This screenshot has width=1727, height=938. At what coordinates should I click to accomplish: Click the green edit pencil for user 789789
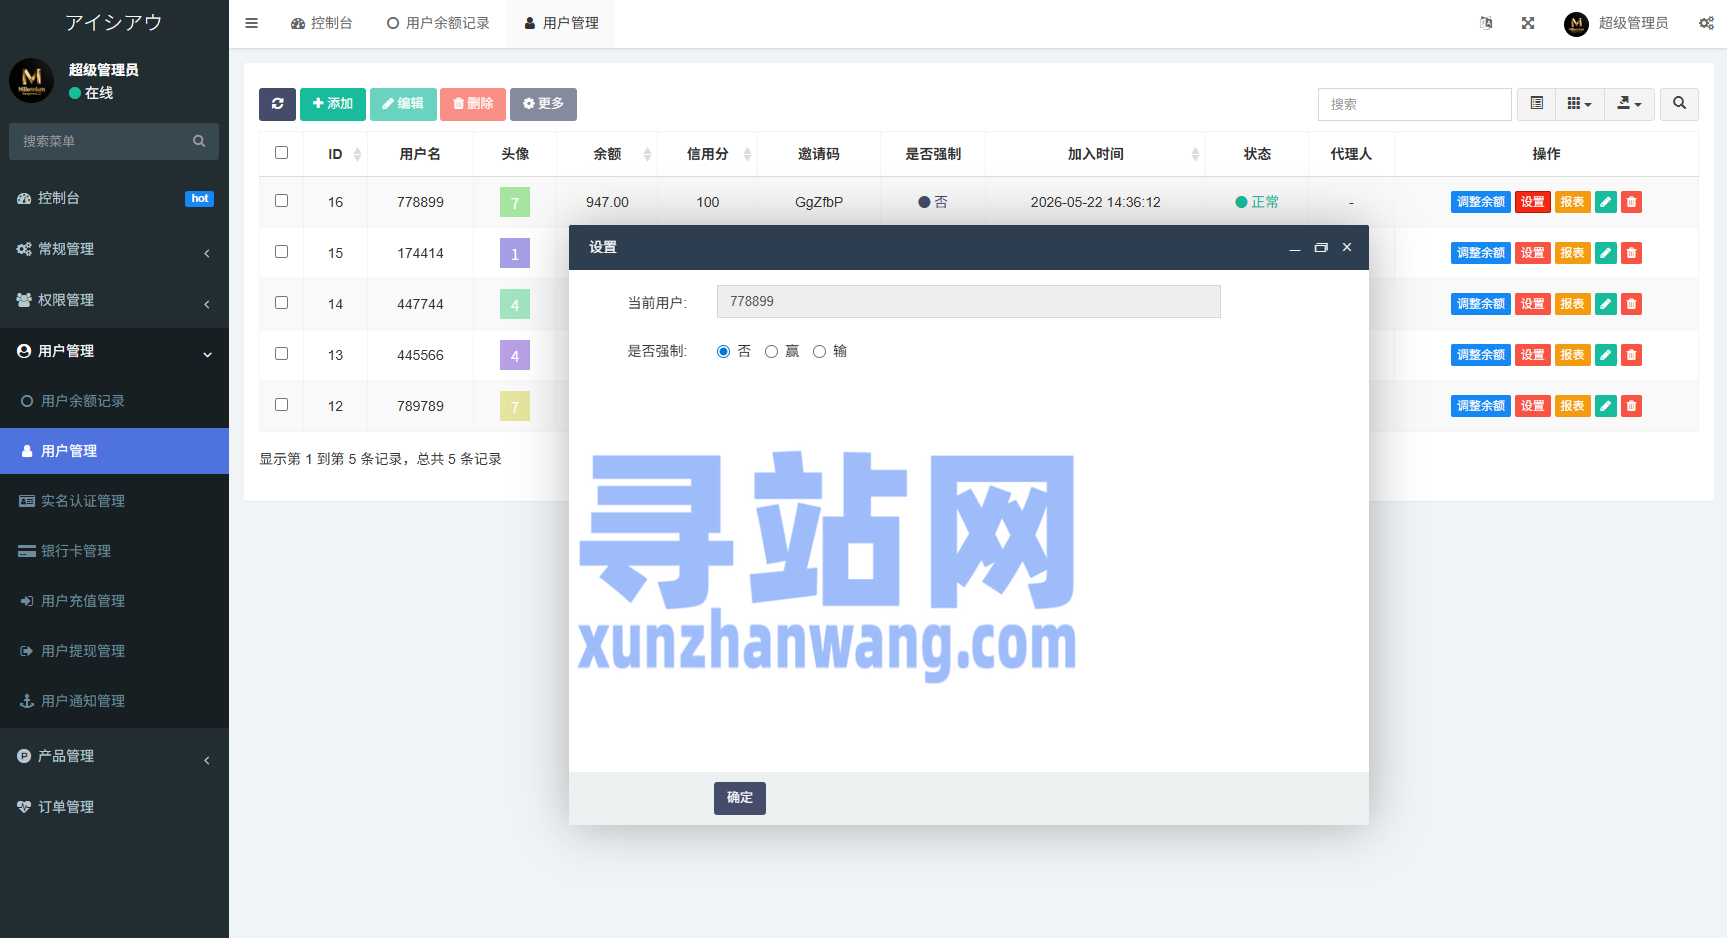(x=1606, y=406)
